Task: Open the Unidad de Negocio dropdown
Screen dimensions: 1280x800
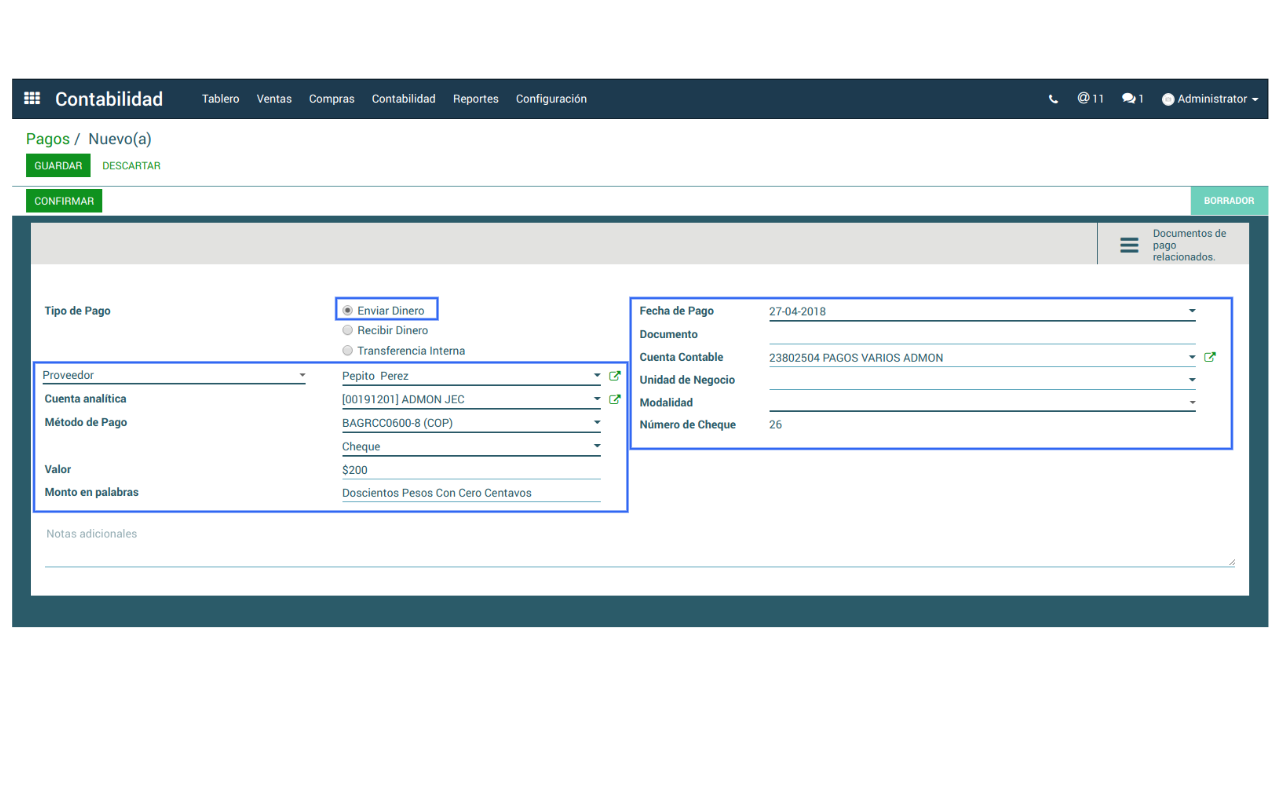Action: 1192,380
